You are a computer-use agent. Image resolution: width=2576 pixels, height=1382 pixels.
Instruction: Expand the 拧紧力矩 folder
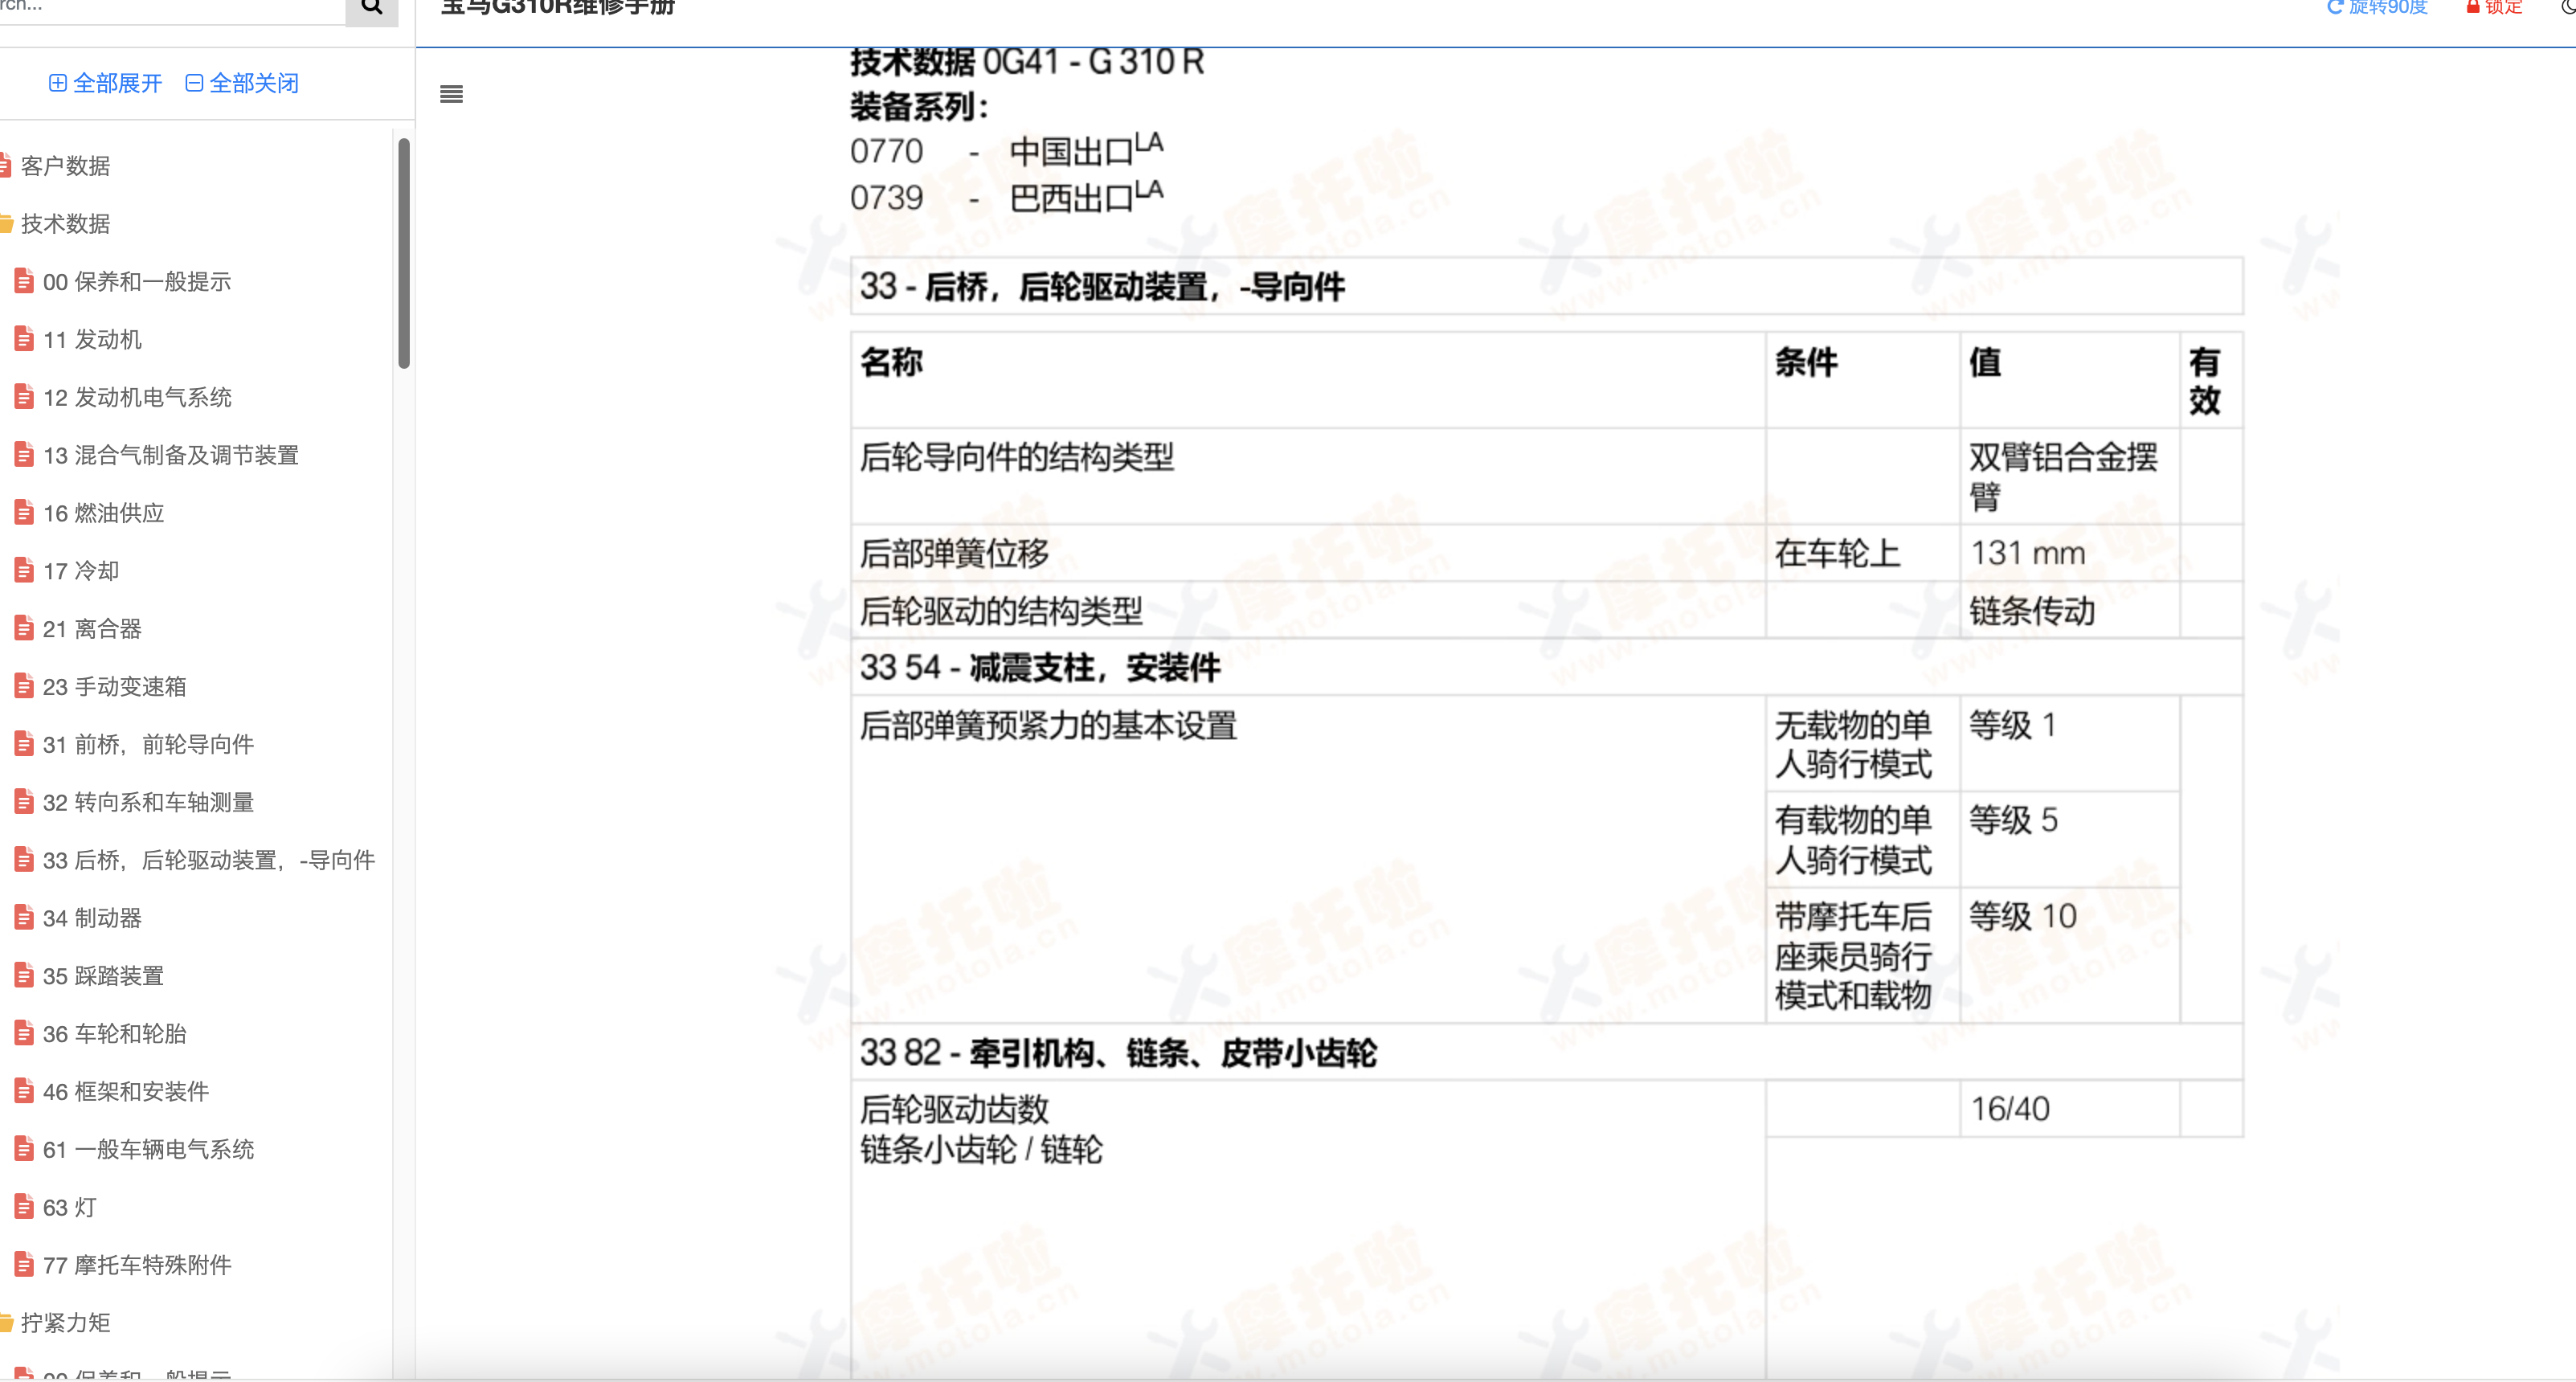pos(65,1323)
